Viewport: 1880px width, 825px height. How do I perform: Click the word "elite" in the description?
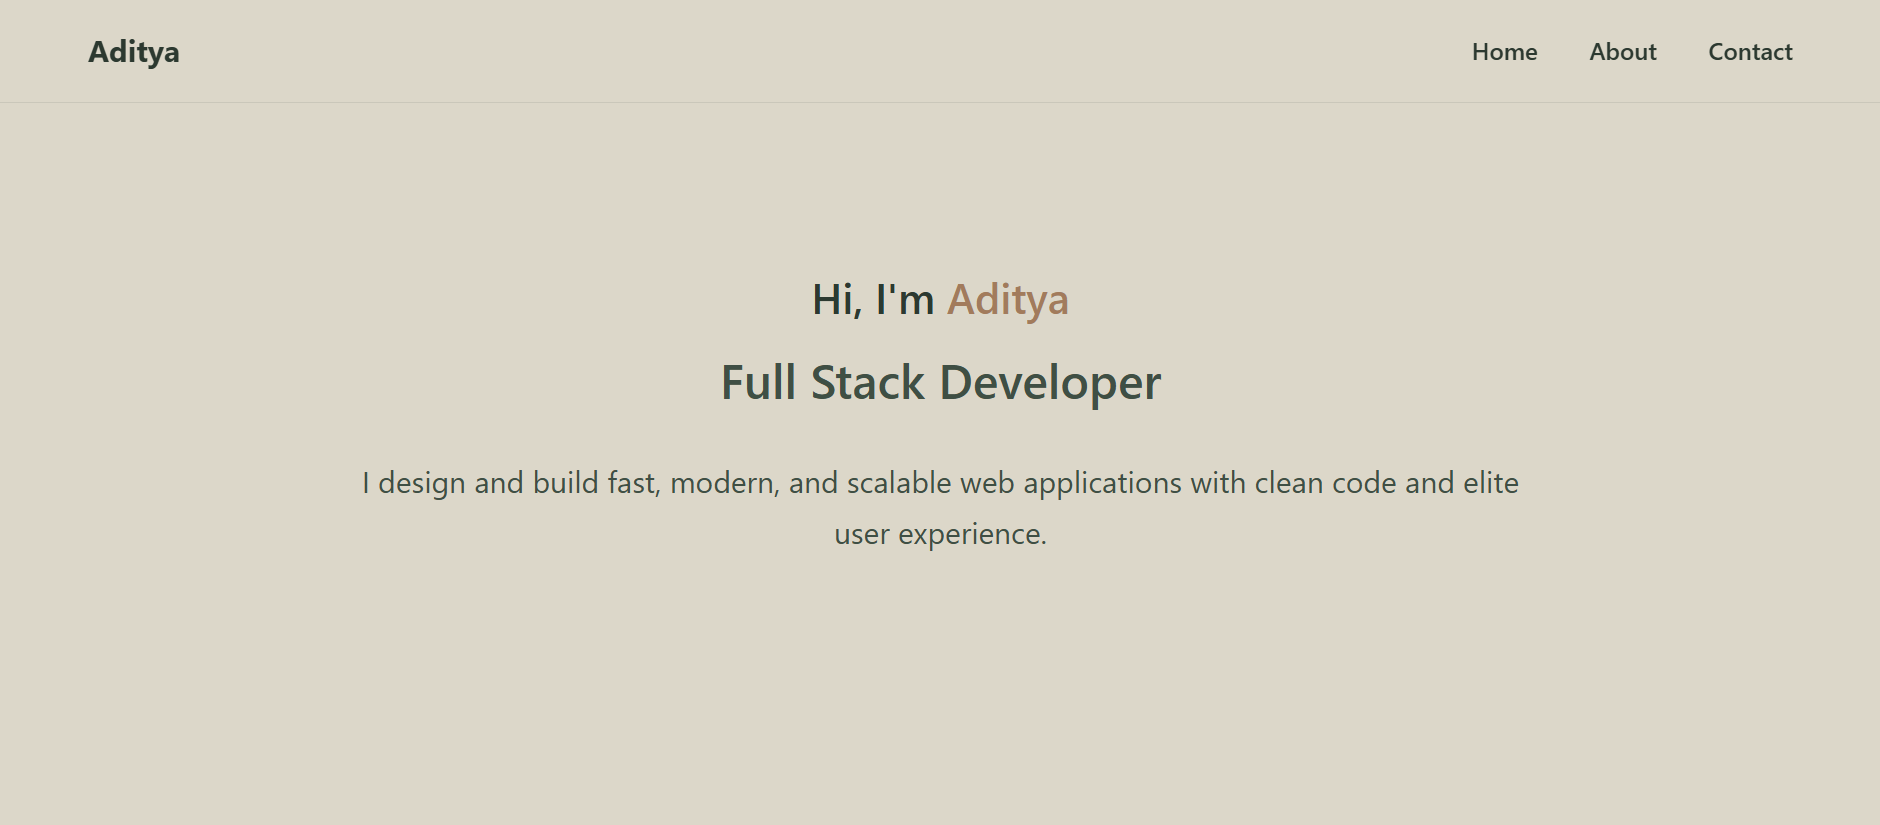point(1491,483)
